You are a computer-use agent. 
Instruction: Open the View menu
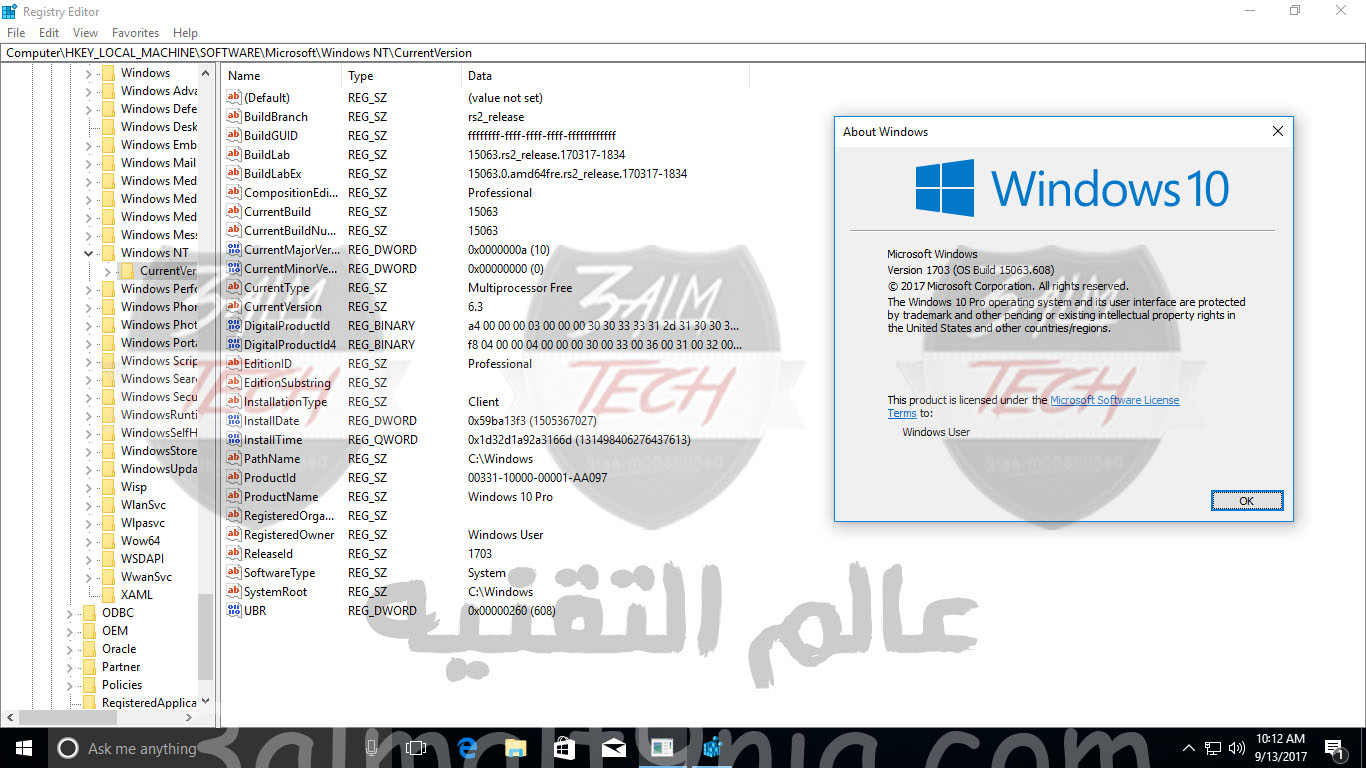pos(85,33)
